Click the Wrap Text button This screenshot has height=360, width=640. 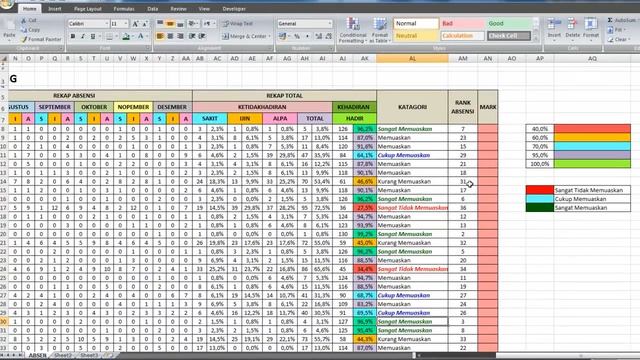click(x=238, y=24)
